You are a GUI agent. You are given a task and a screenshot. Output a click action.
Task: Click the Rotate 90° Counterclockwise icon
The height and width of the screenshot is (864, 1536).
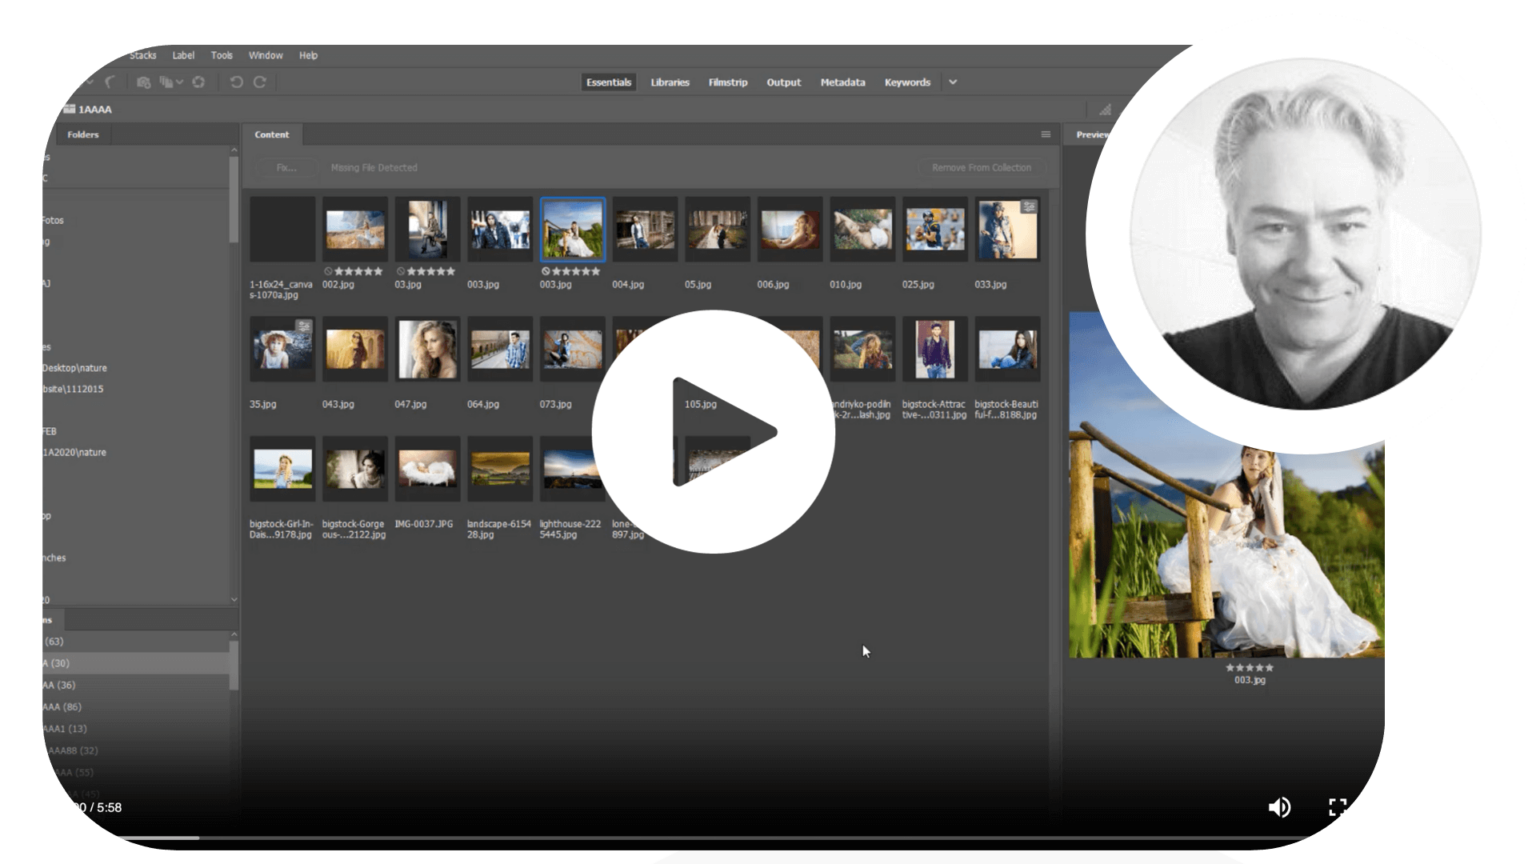237,82
